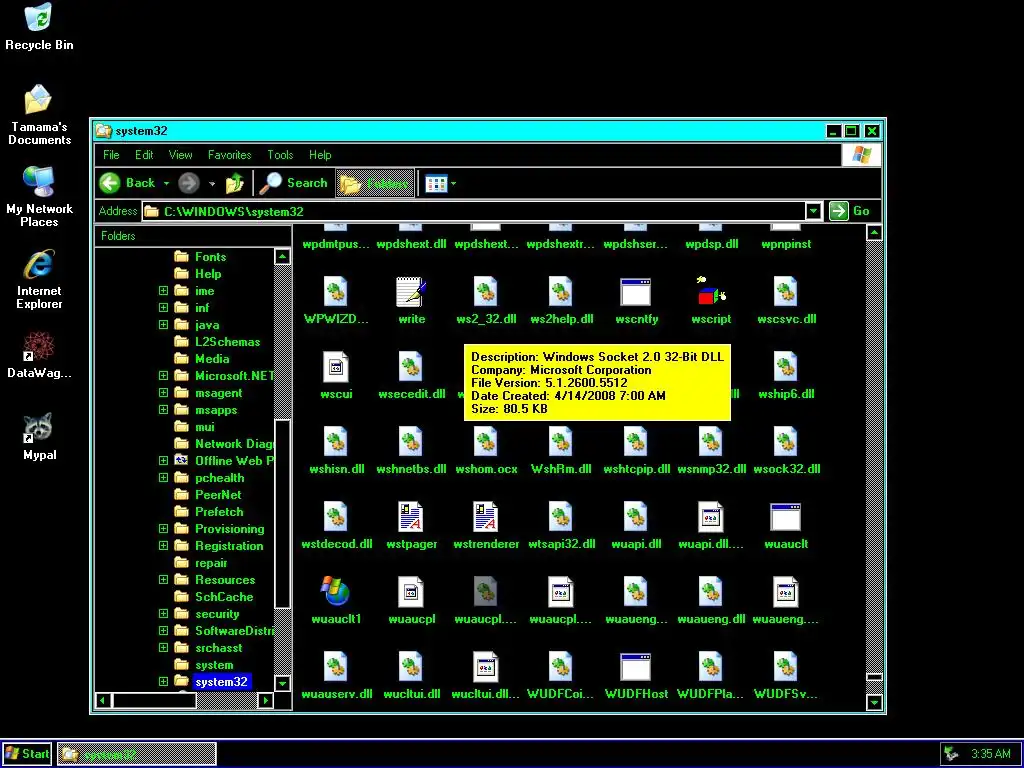Open the File menu
1024x768 pixels.
pyautogui.click(x=111, y=155)
